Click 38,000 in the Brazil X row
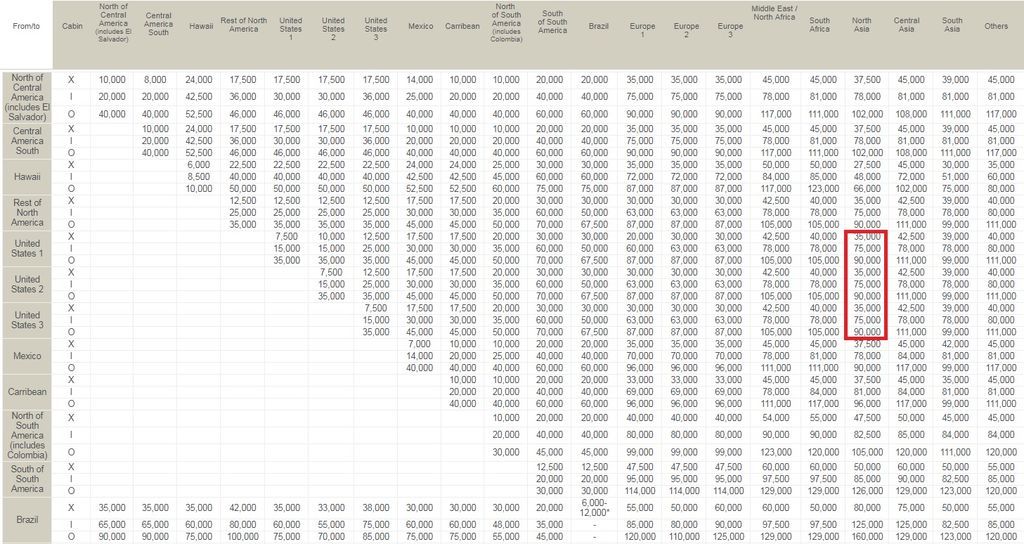 coord(375,507)
